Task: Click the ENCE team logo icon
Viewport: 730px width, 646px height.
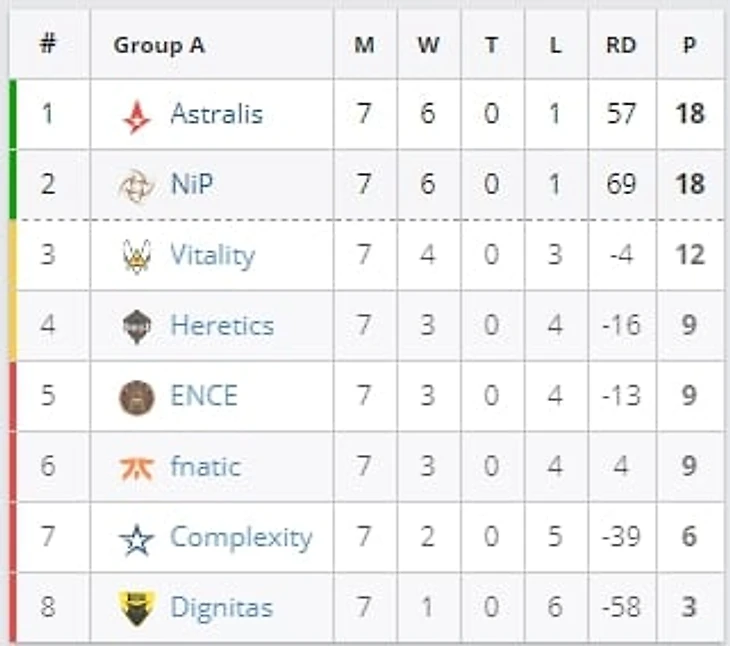Action: tap(136, 397)
